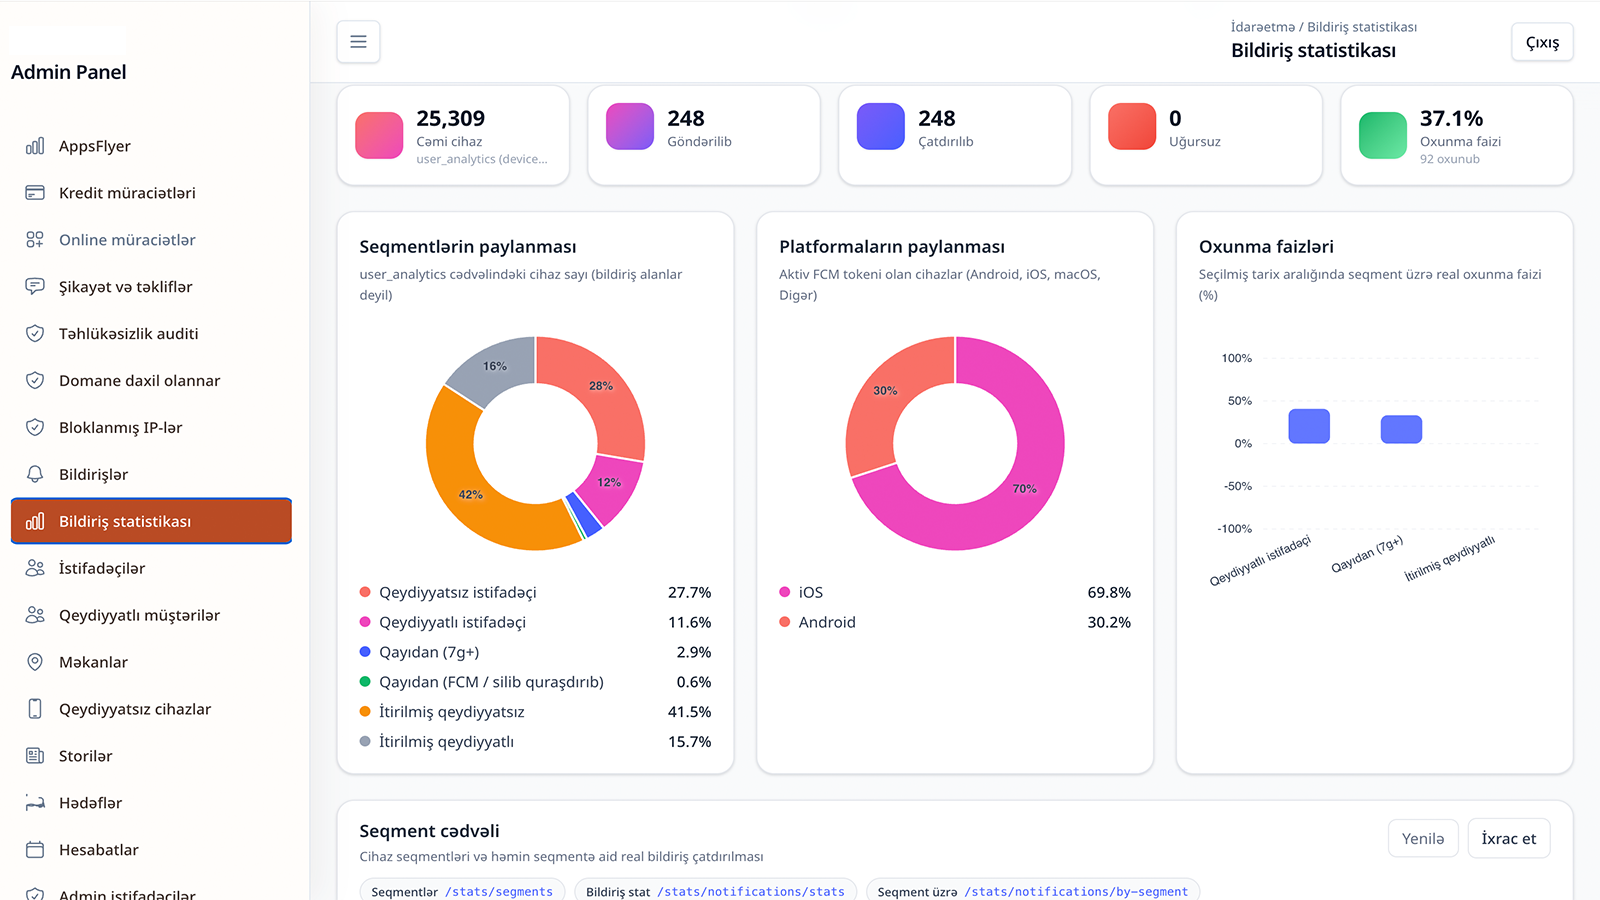The width and height of the screenshot is (1600, 900).
Task: Click the Qeydiyyatlı istifadəçi bar in chart
Action: pos(1309,426)
